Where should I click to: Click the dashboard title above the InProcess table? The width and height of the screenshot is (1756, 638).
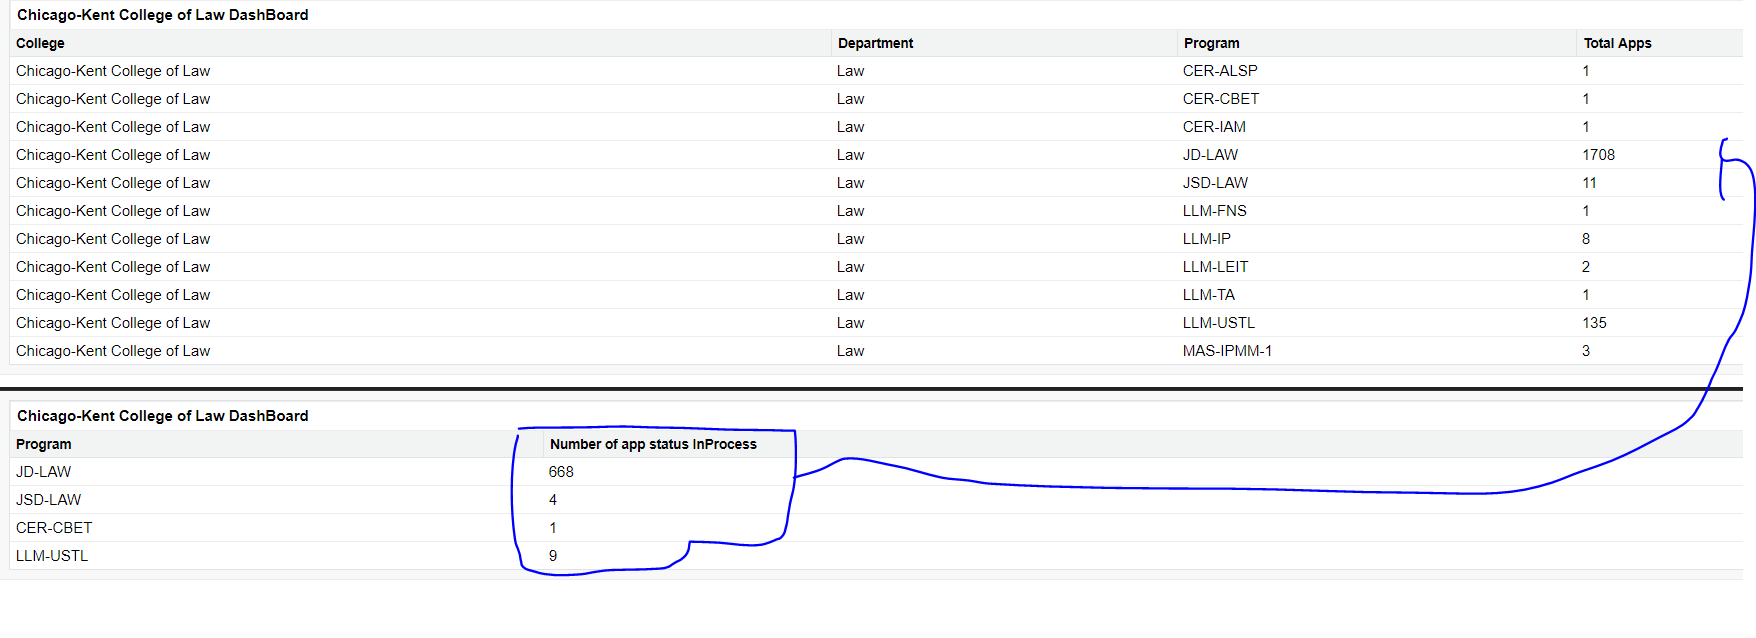(x=163, y=416)
